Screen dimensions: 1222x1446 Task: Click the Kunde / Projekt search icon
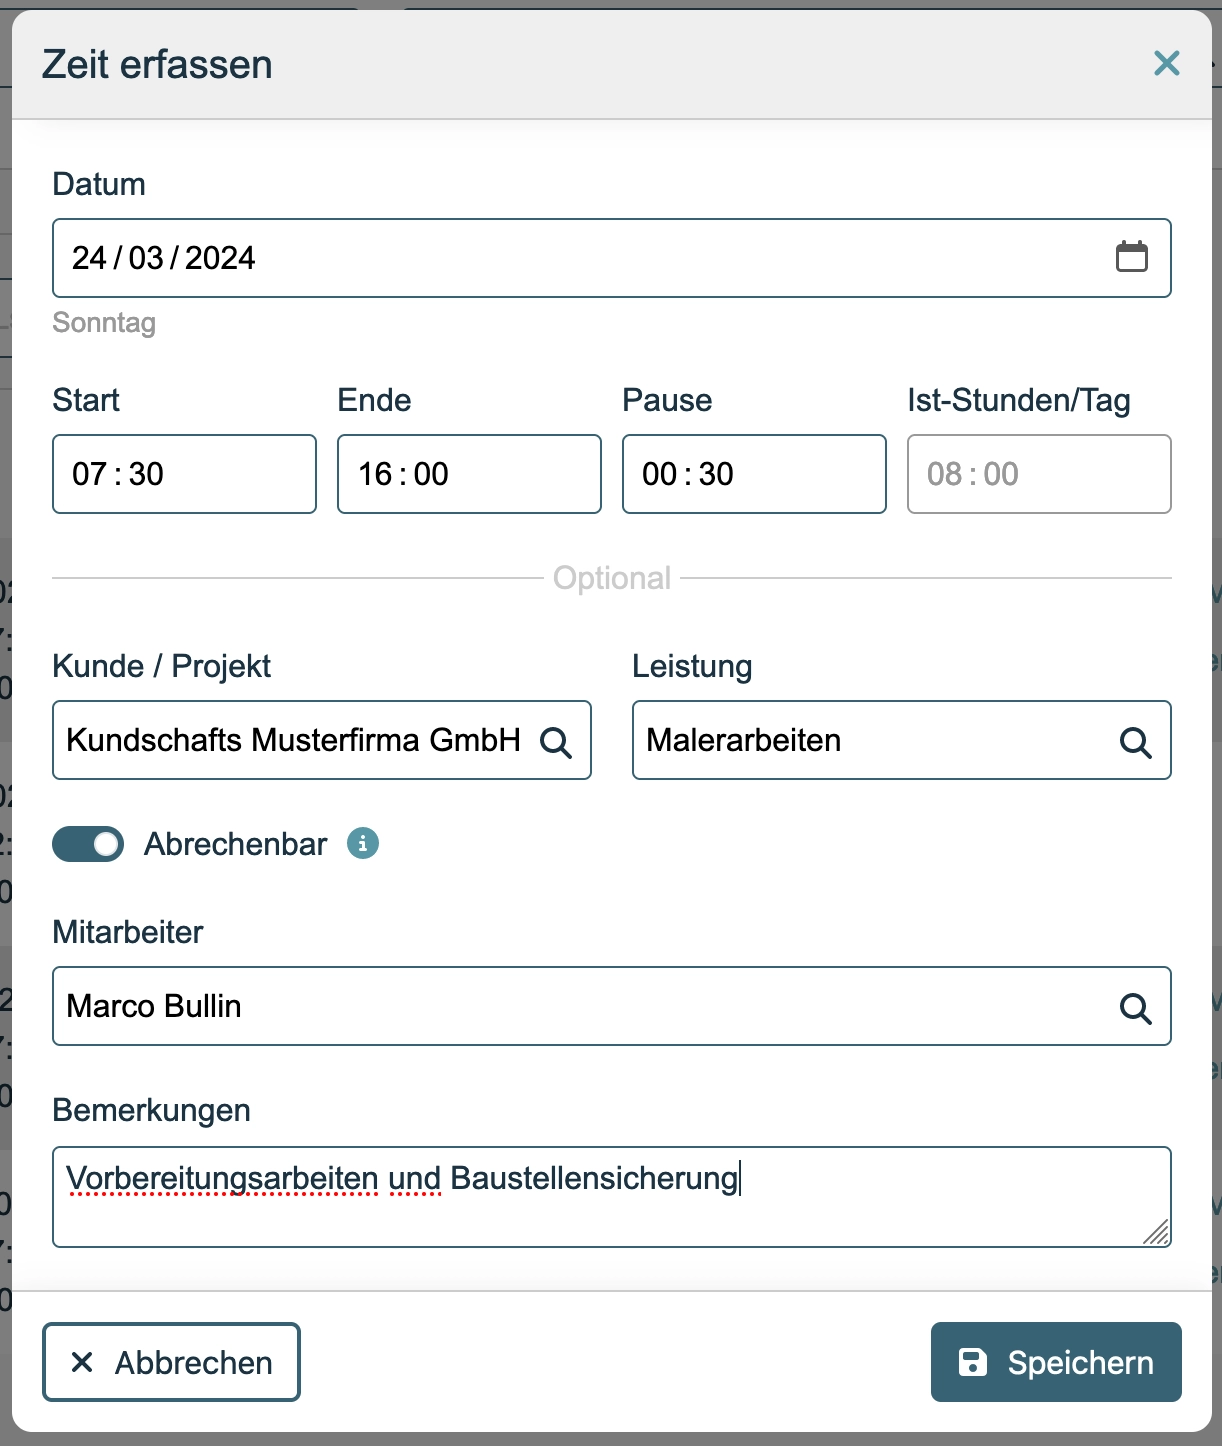[556, 742]
